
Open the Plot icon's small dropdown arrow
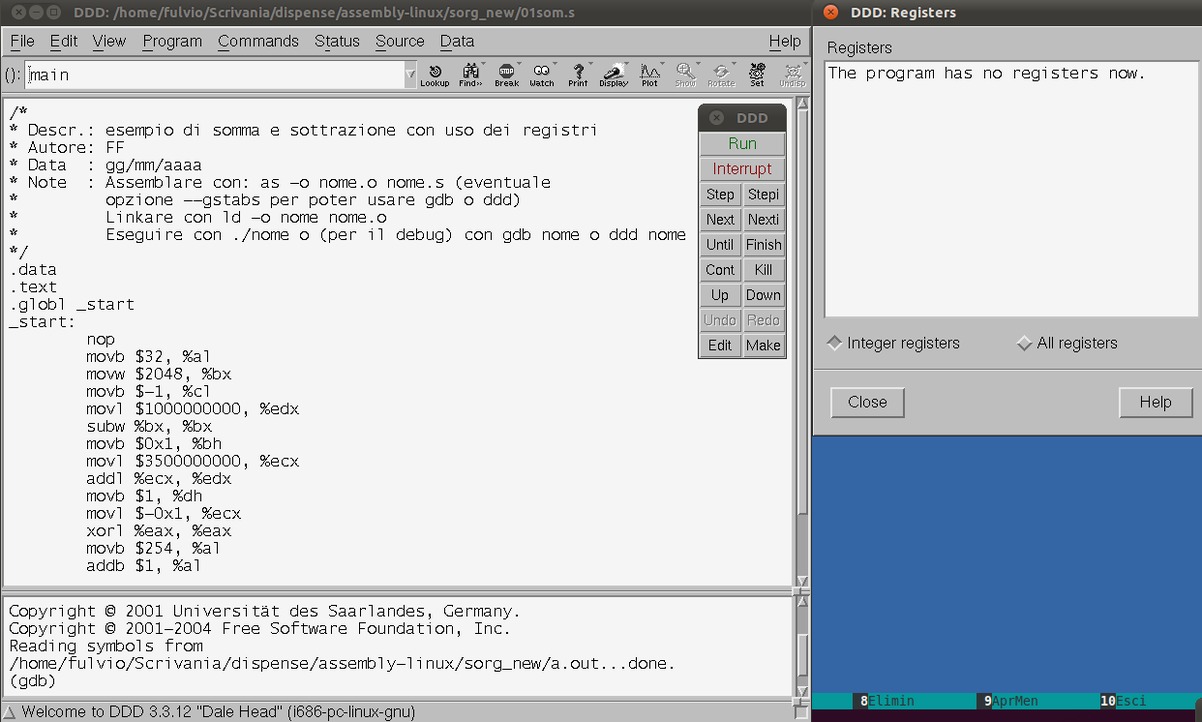point(664,65)
